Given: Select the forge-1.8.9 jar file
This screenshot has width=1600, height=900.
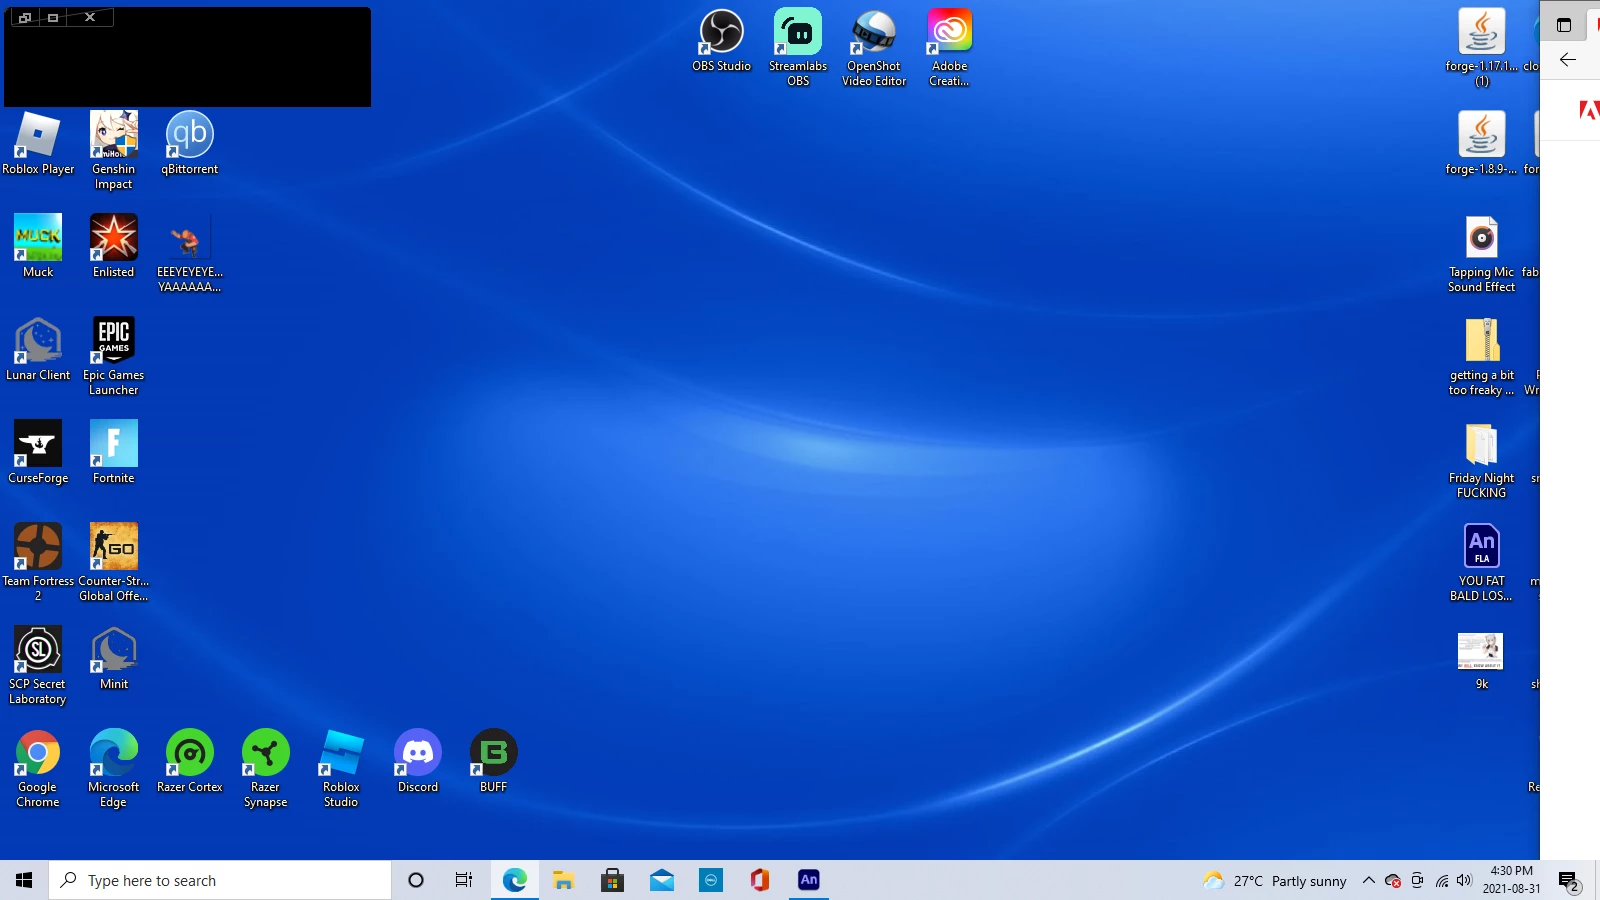Looking at the screenshot, I should (x=1481, y=143).
